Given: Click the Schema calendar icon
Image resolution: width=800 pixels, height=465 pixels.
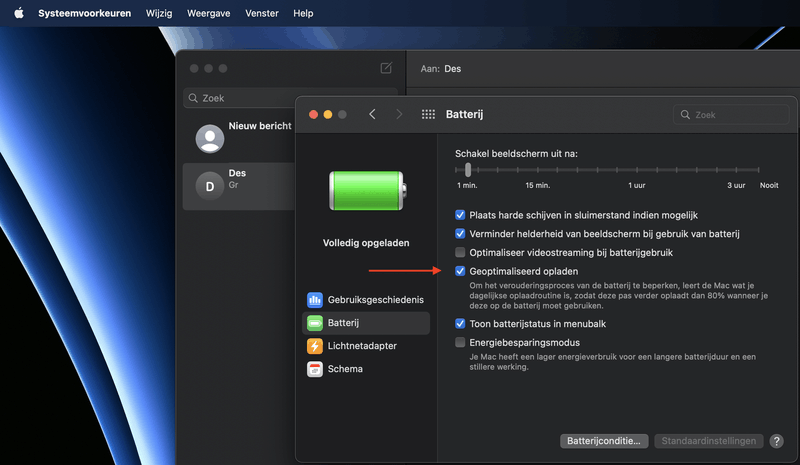Looking at the screenshot, I should click(x=315, y=369).
